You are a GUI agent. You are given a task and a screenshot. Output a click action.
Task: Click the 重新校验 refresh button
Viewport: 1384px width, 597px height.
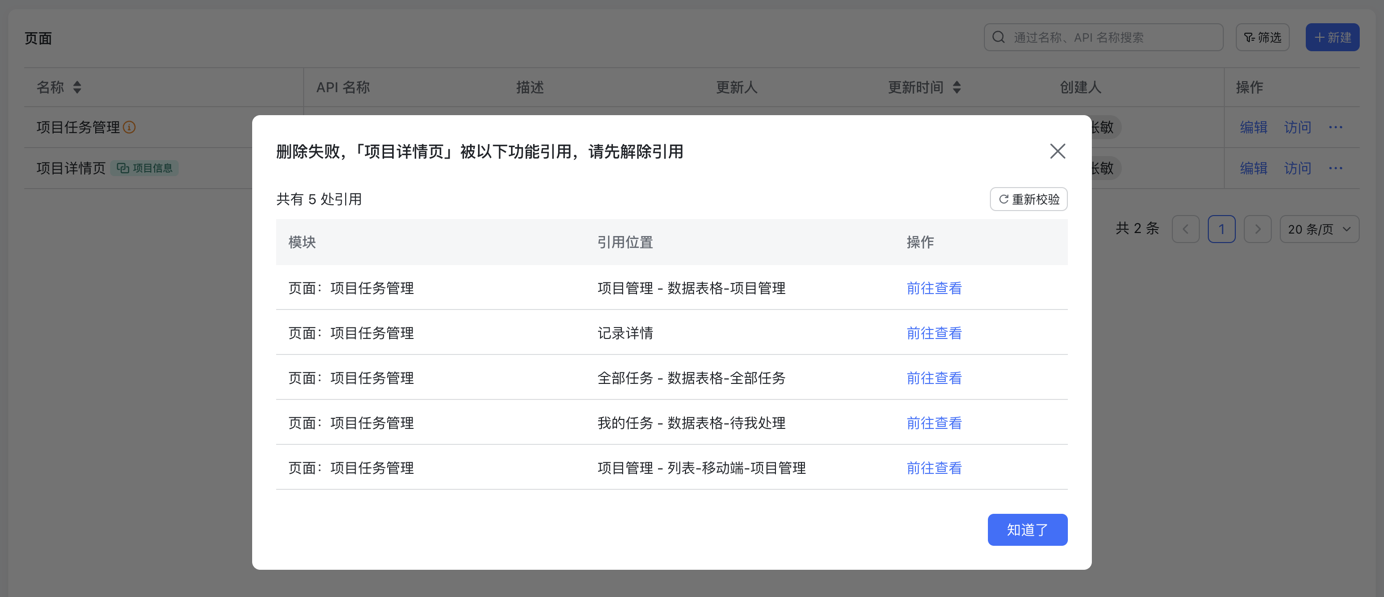coord(1029,199)
